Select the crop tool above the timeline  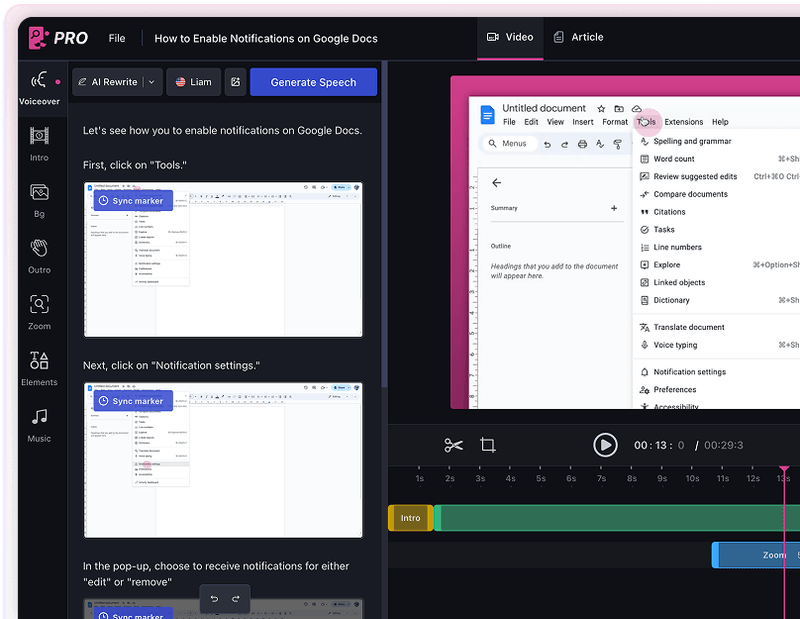pos(488,444)
